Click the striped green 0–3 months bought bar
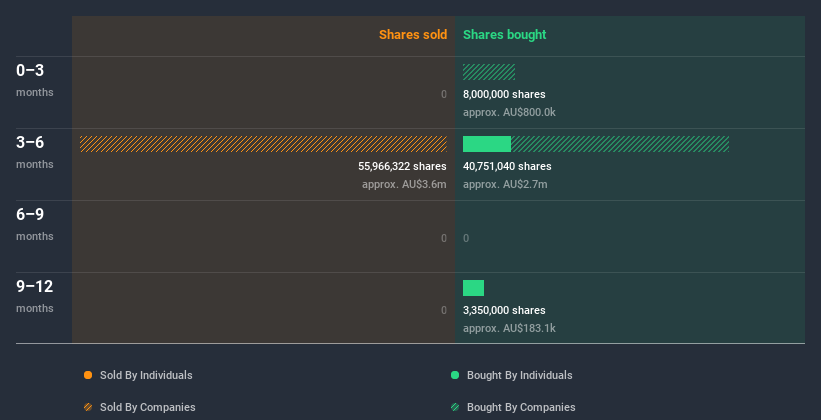 pos(489,72)
